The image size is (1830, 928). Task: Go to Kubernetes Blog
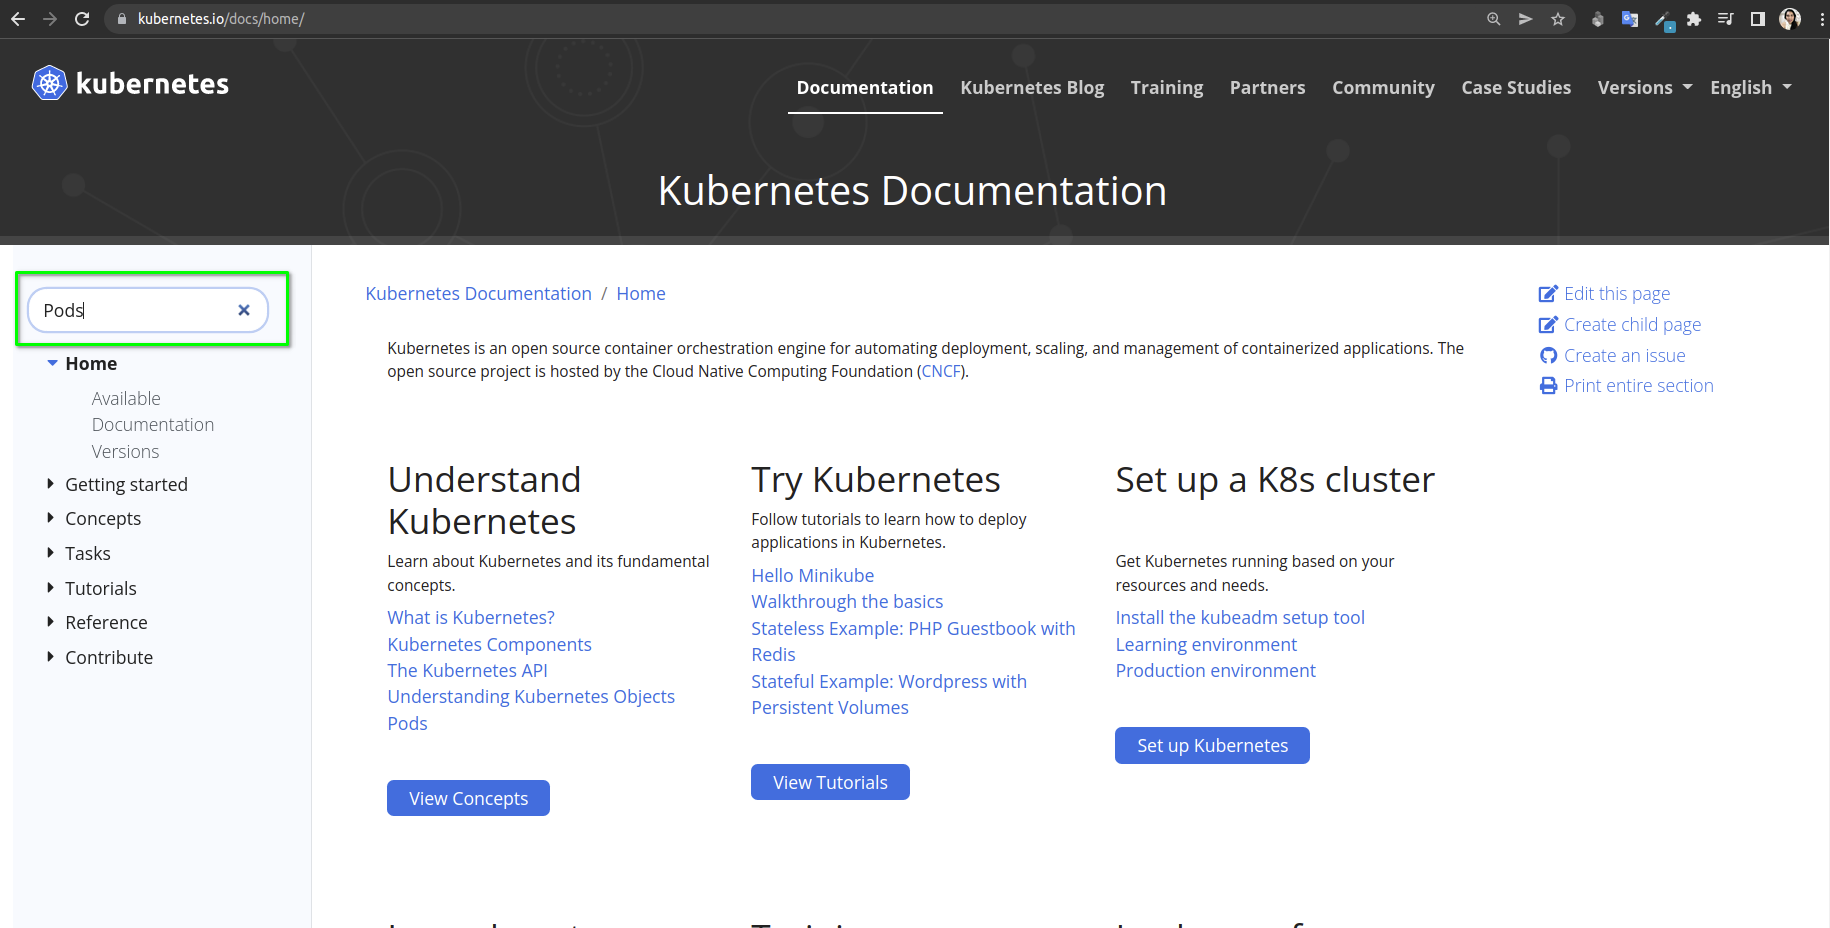pos(1032,87)
